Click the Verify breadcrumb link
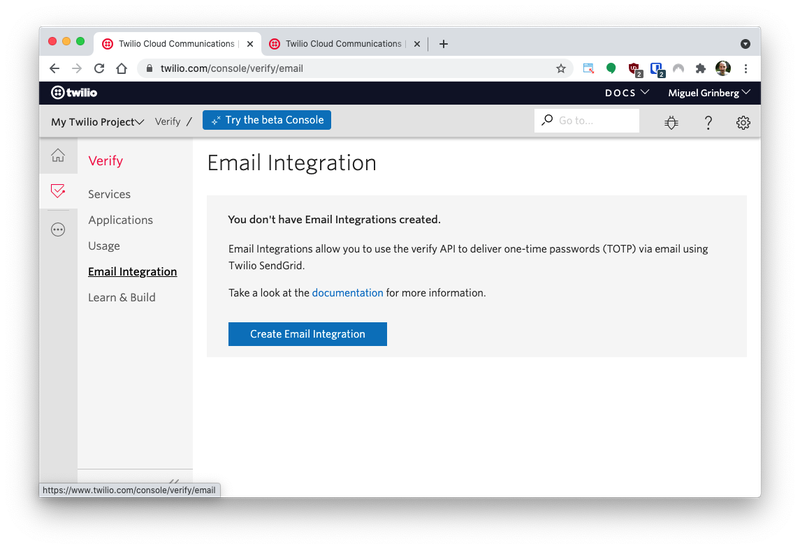Screen dimensions: 800x549 click(168, 121)
